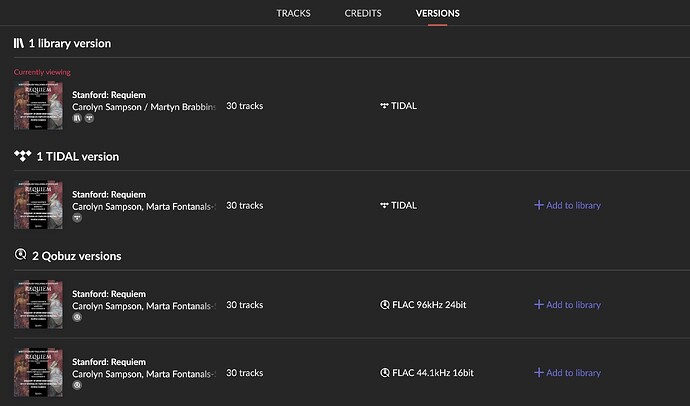690x406 pixels.
Task: Click the Qobuz icon beside FLAC 44.1kHz 16bit
Action: point(385,373)
